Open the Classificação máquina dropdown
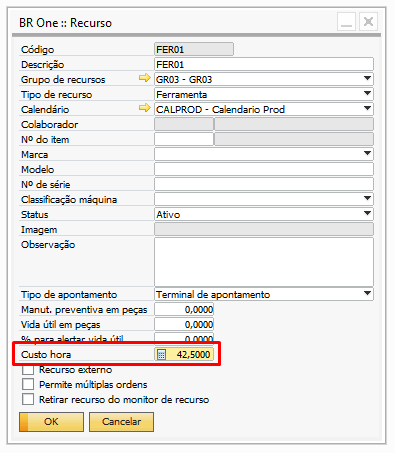 coord(367,199)
